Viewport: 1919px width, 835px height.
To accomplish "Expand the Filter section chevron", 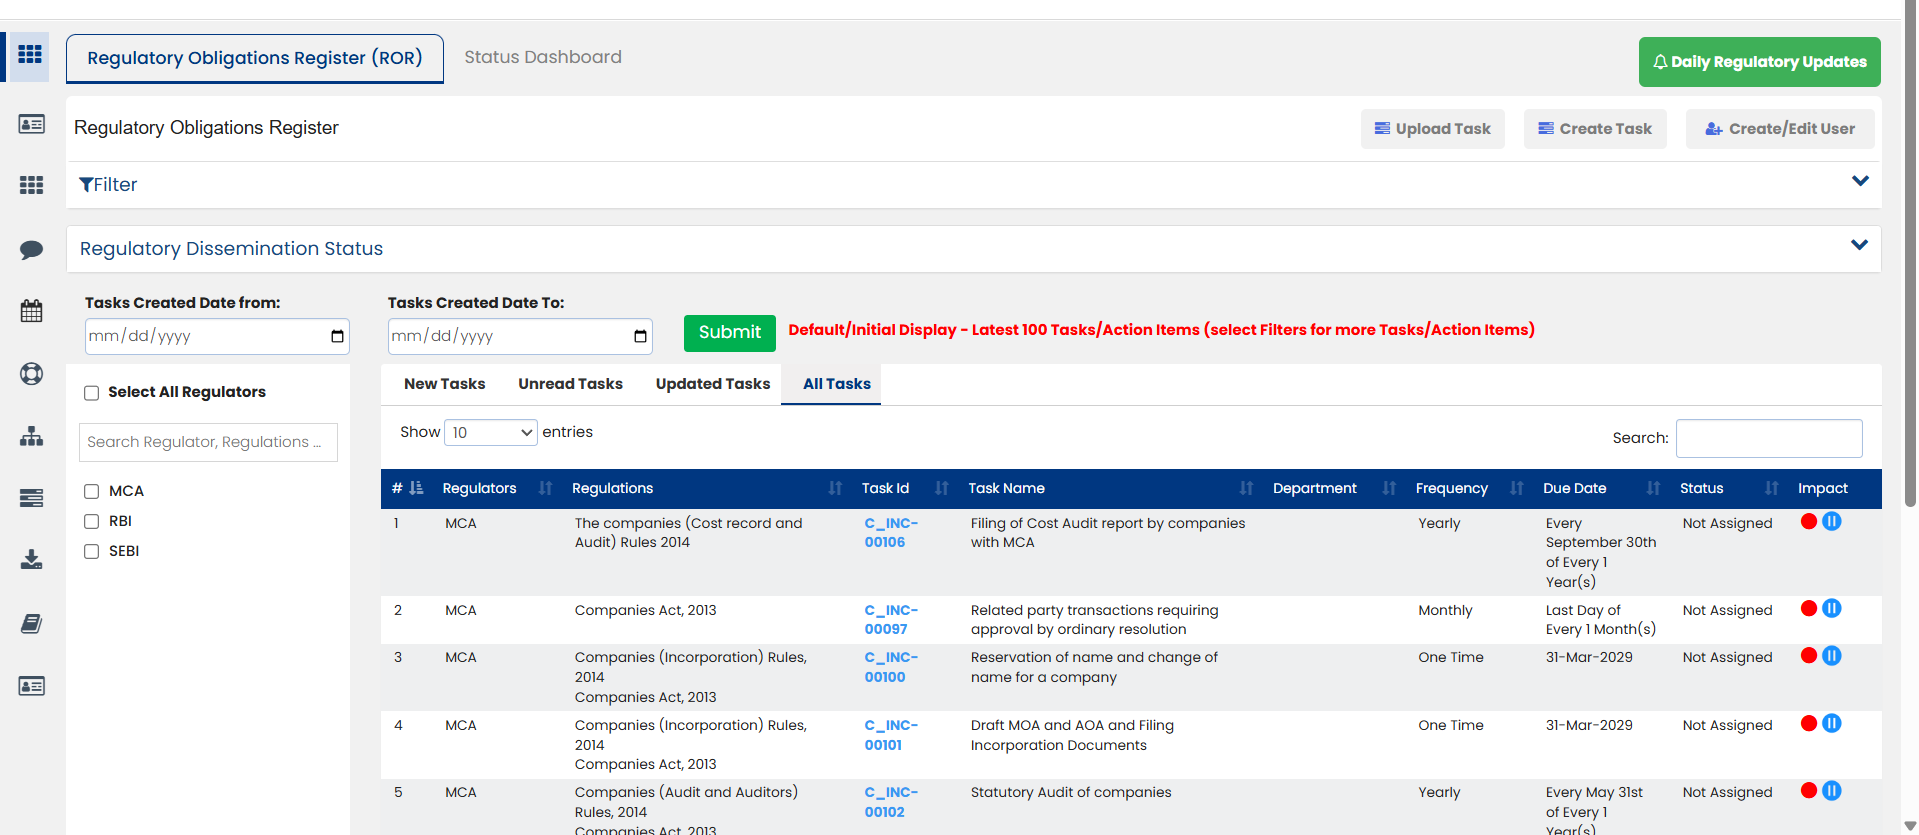I will [x=1860, y=181].
